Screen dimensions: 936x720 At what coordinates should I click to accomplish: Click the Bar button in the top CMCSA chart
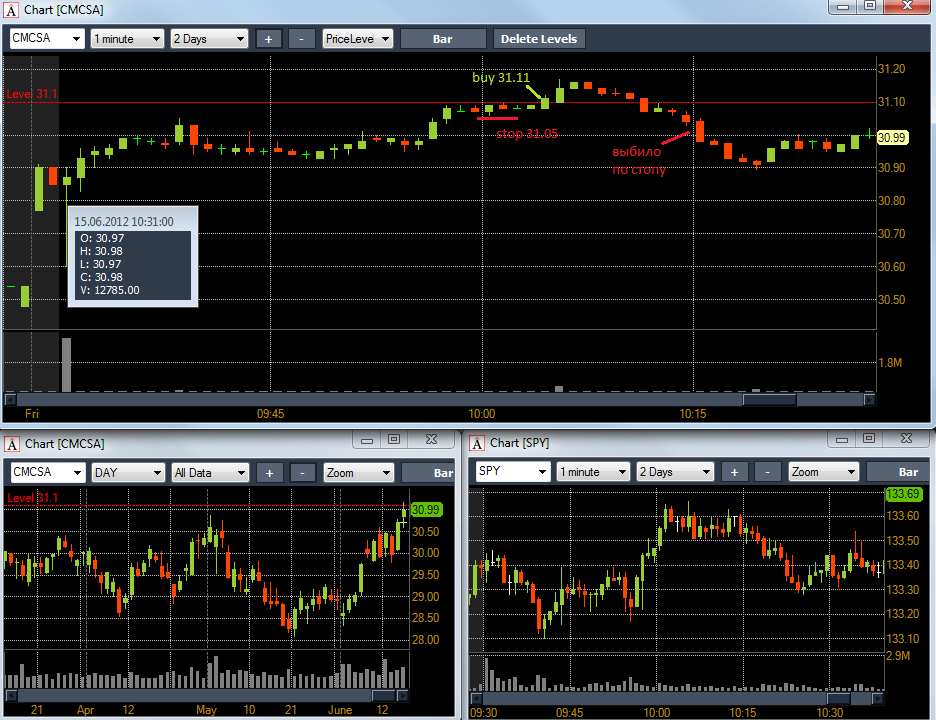(x=442, y=39)
